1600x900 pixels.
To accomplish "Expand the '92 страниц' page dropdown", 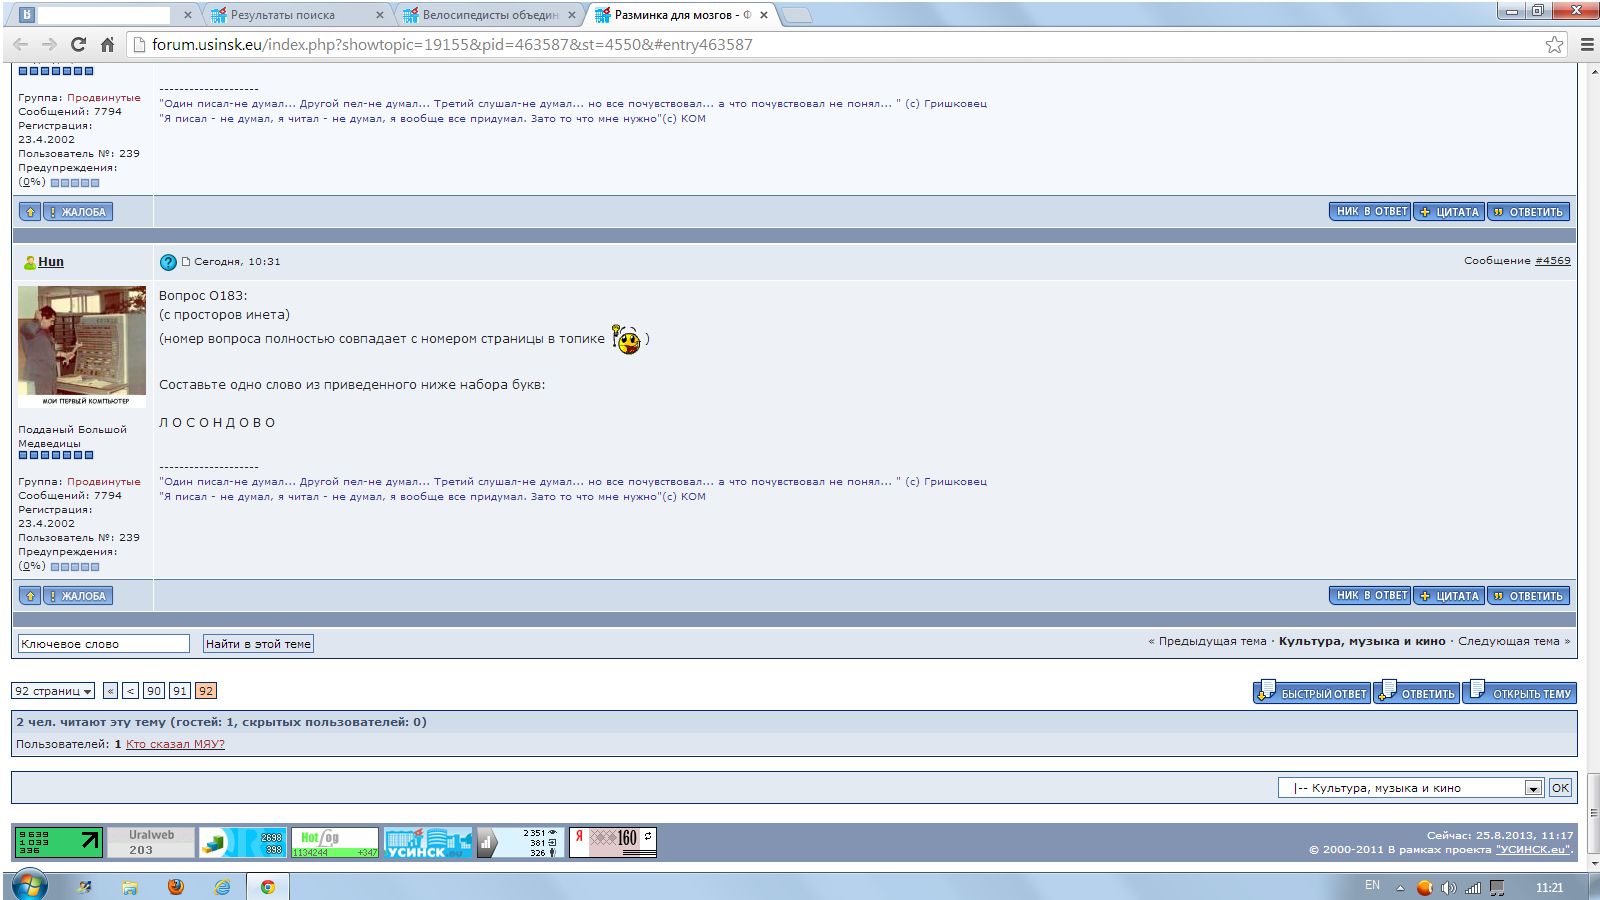I will 53,691.
